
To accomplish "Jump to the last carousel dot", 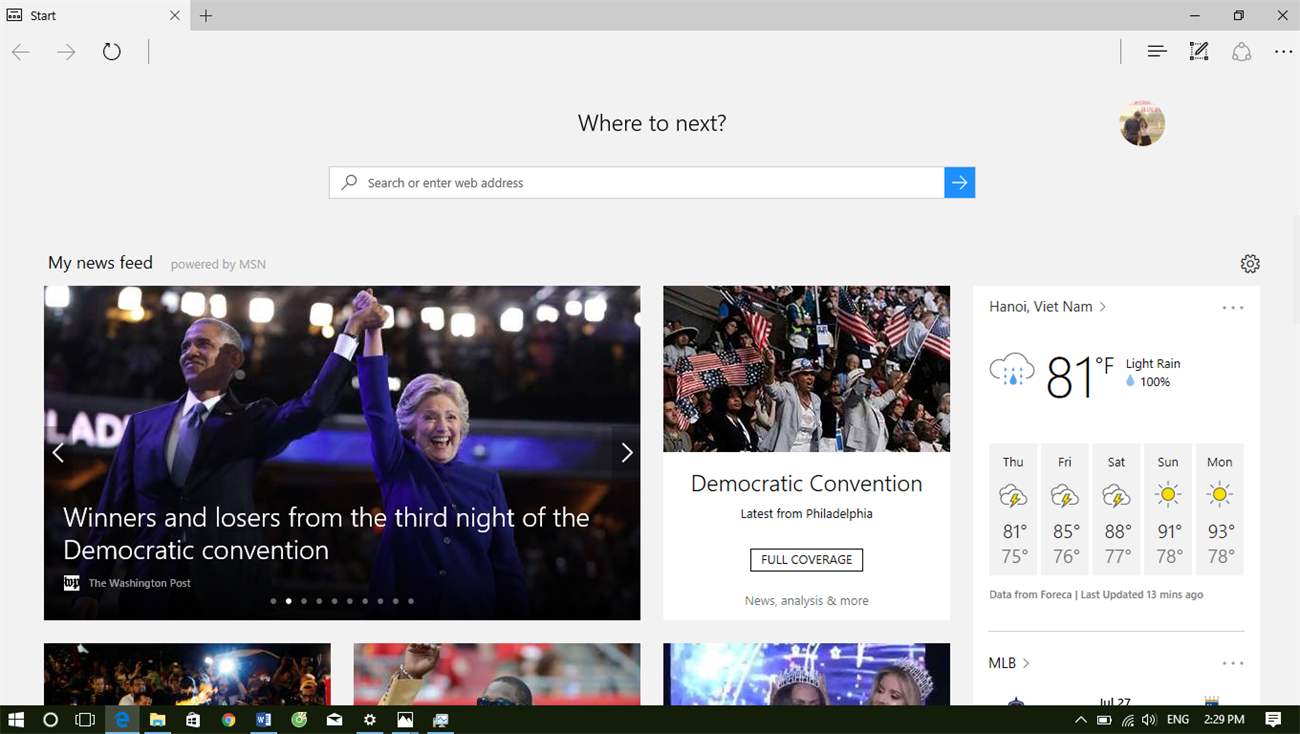I will [x=411, y=601].
